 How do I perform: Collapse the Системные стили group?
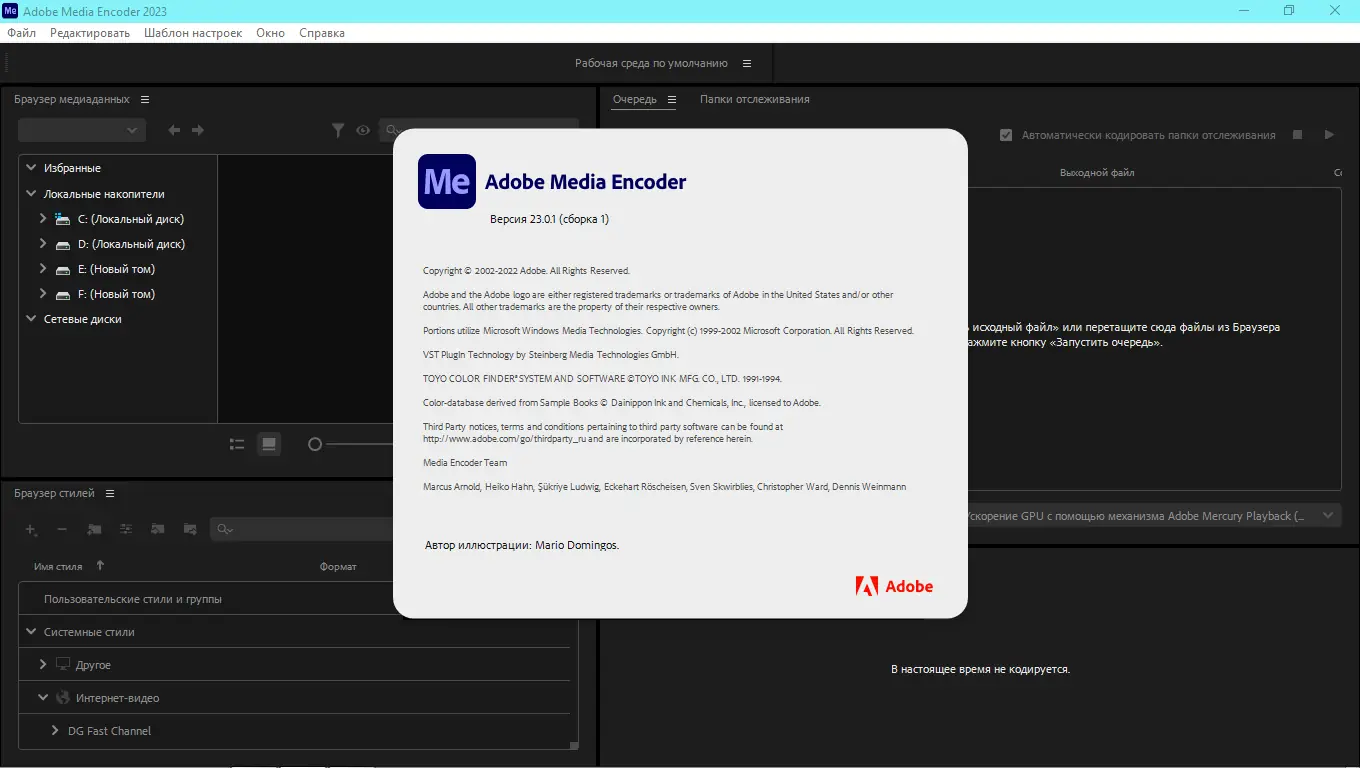click(31, 632)
